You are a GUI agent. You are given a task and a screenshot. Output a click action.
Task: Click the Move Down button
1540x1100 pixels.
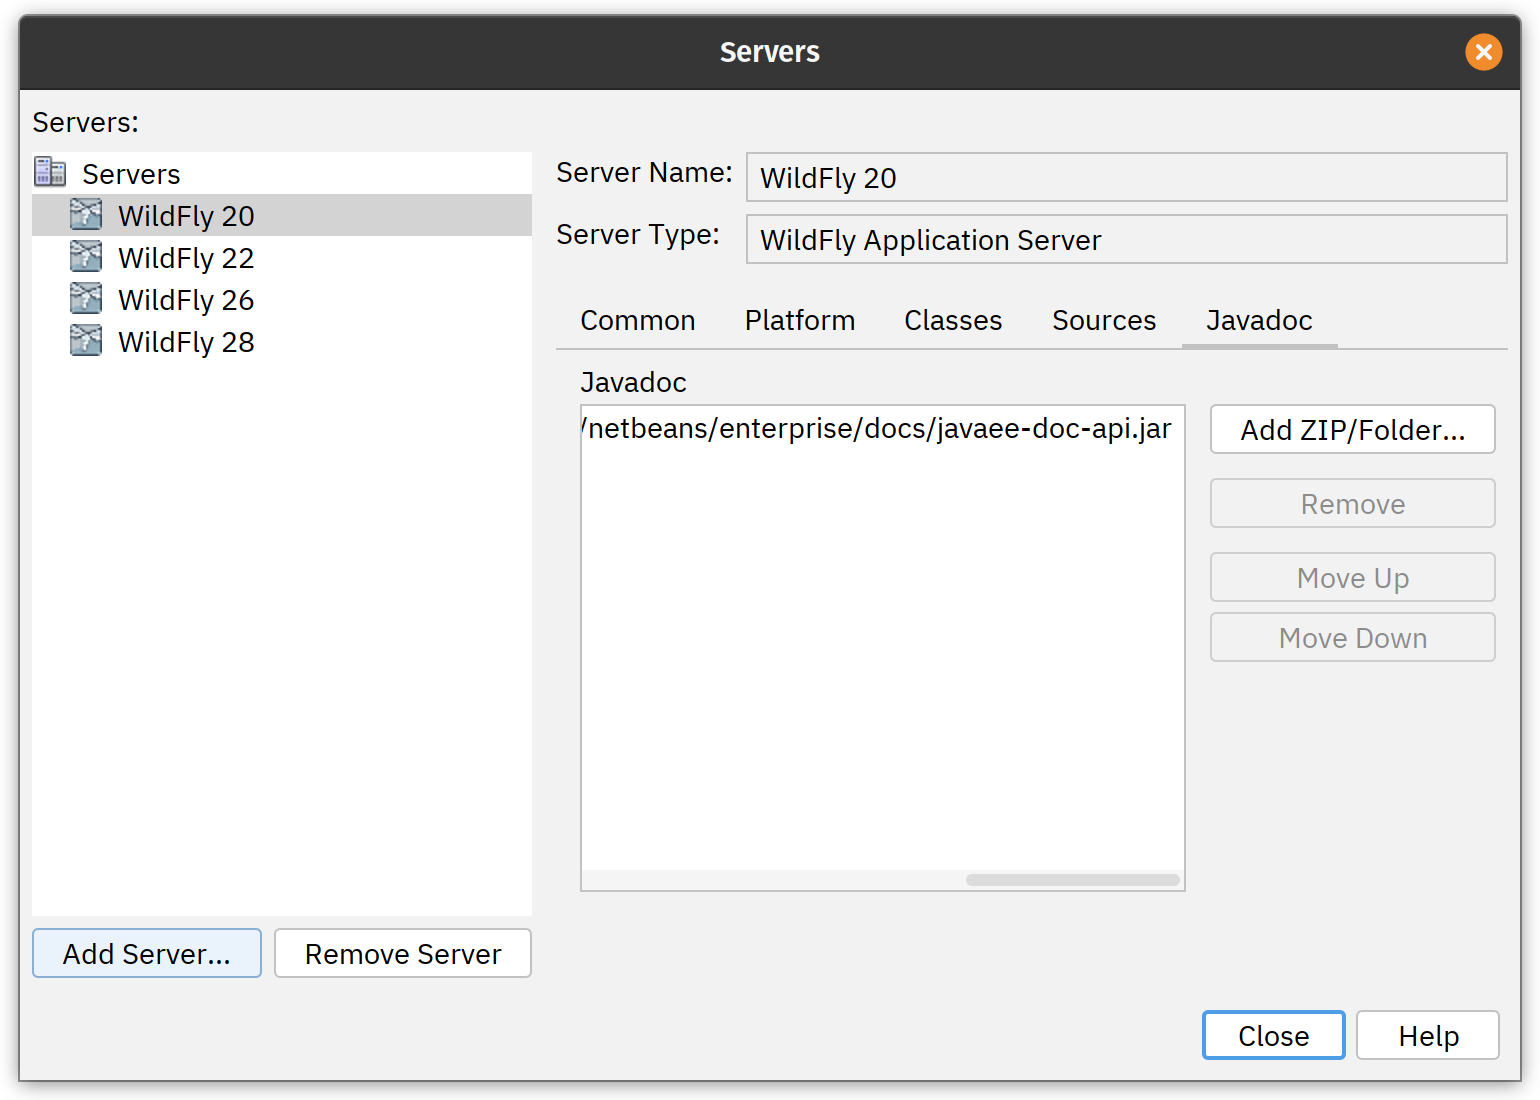(1353, 637)
